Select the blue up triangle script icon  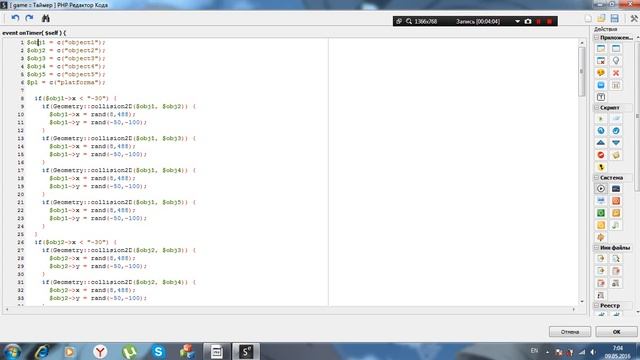pos(601,143)
